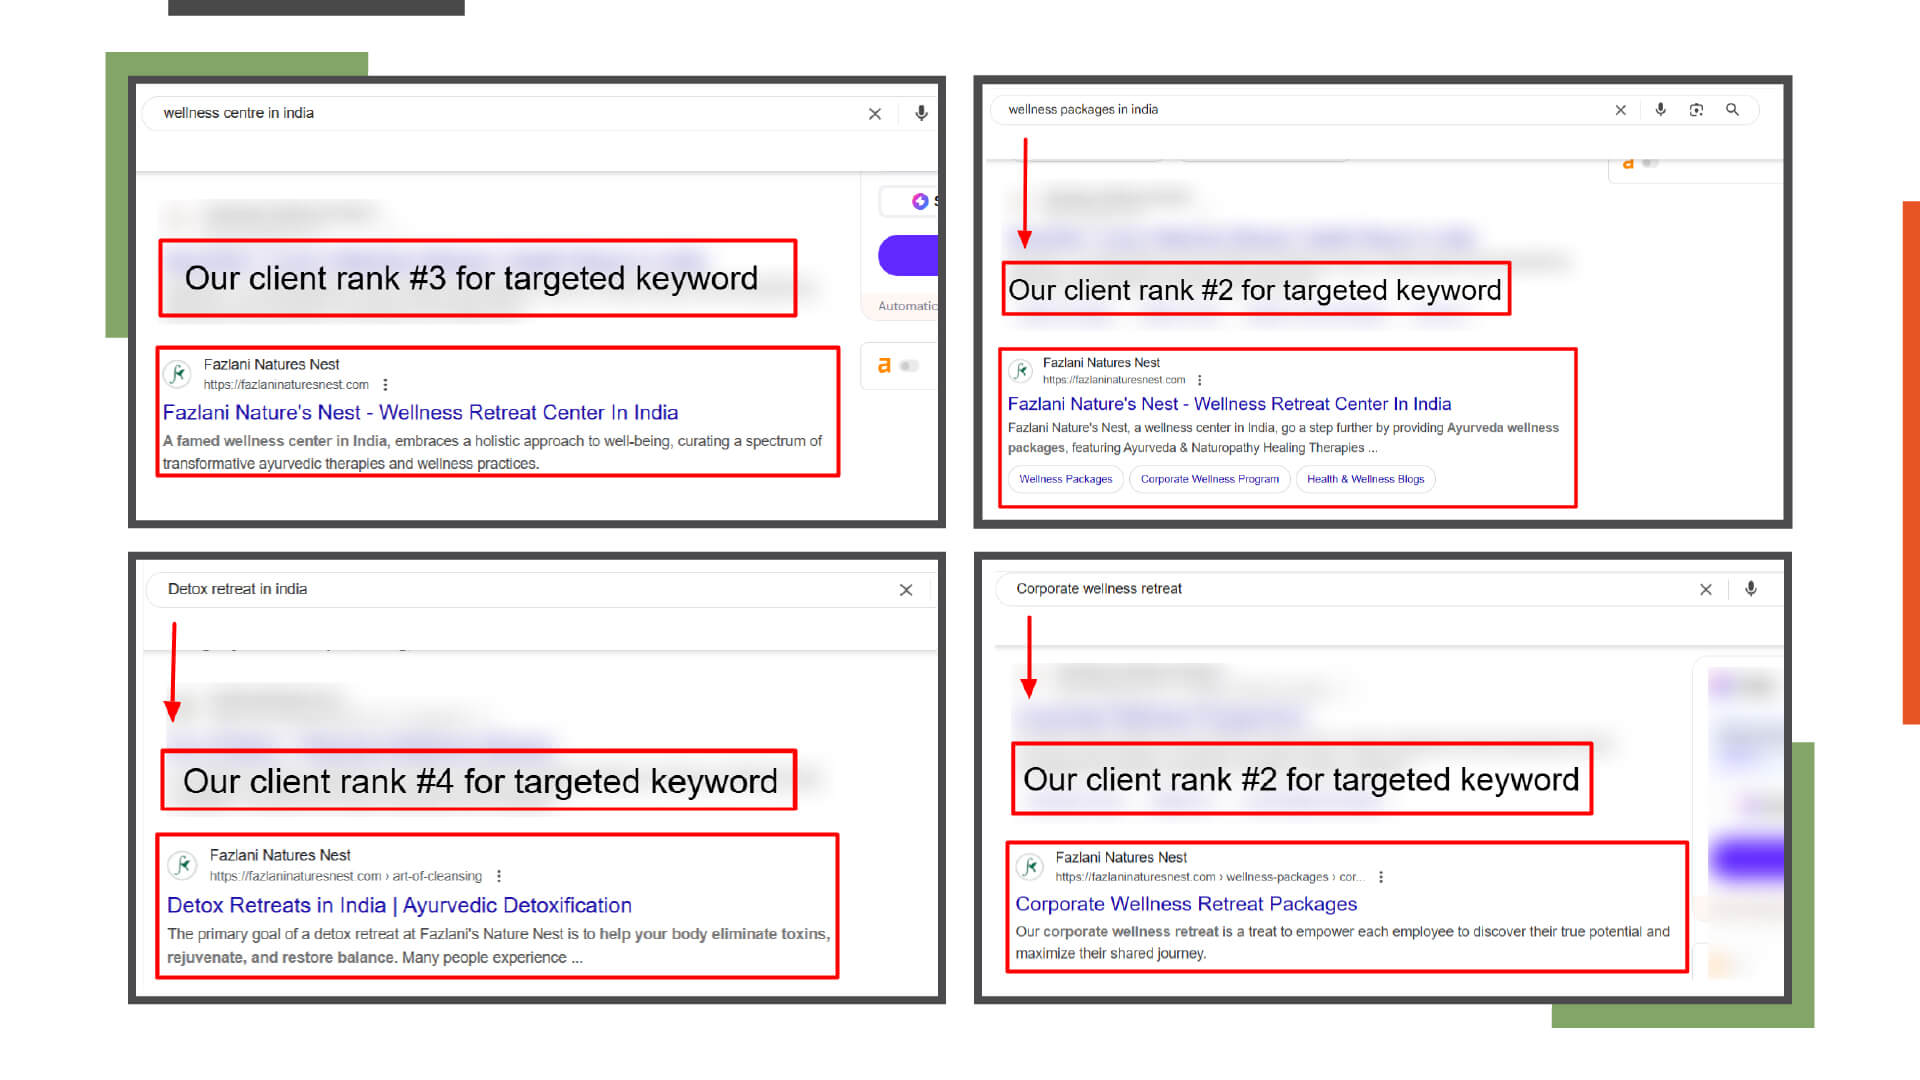Open three-dot menu beside art-of-cleansing URL
Viewport: 1920px width, 1080px height.
tap(499, 876)
